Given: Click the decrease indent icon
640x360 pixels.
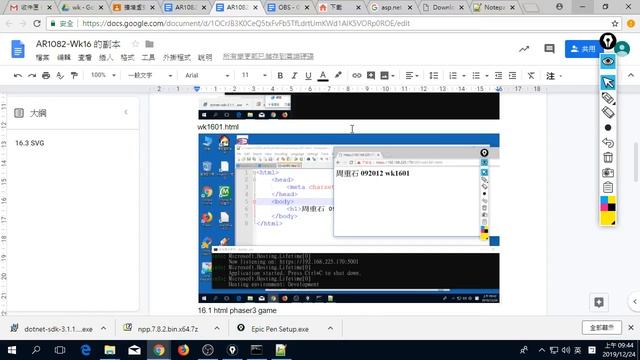Looking at the screenshot, I should (x=498, y=76).
